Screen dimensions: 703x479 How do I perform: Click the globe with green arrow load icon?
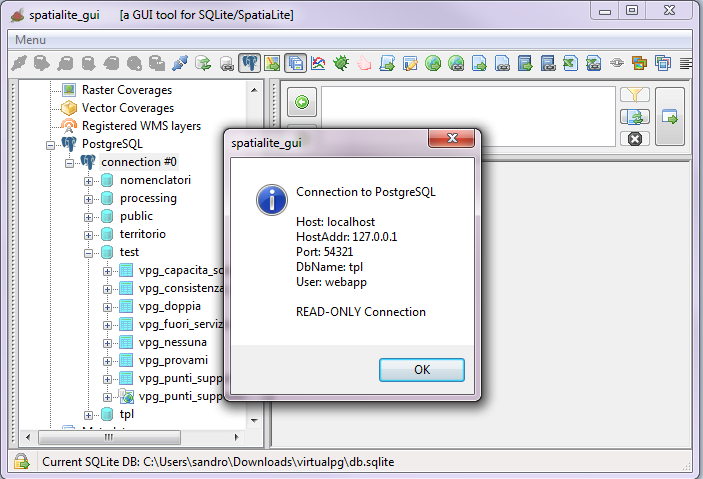433,63
